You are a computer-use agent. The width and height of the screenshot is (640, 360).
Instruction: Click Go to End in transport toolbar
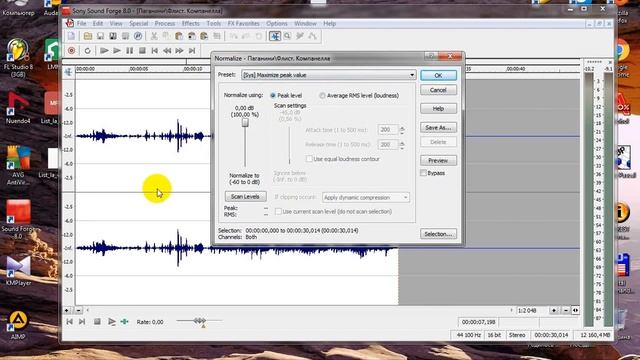192,51
